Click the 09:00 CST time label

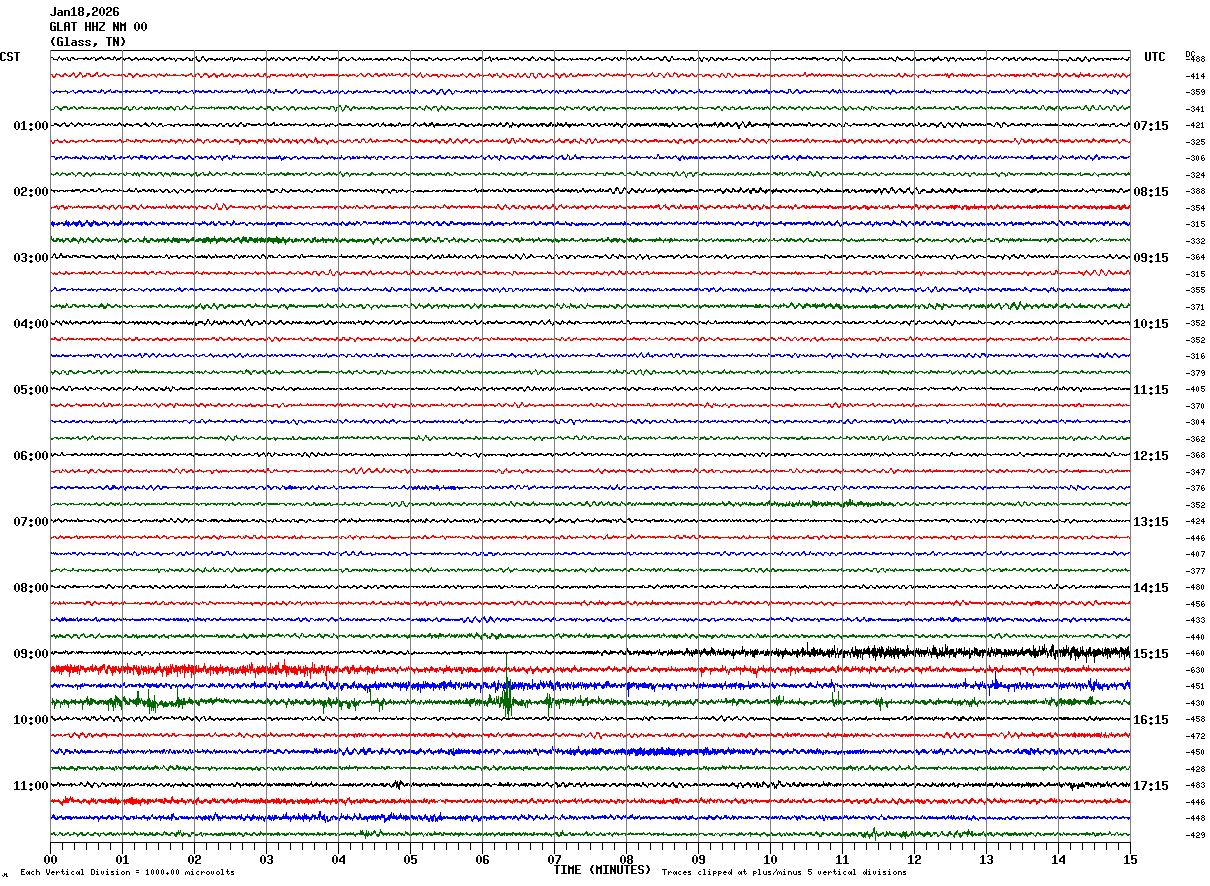pyautogui.click(x=30, y=654)
